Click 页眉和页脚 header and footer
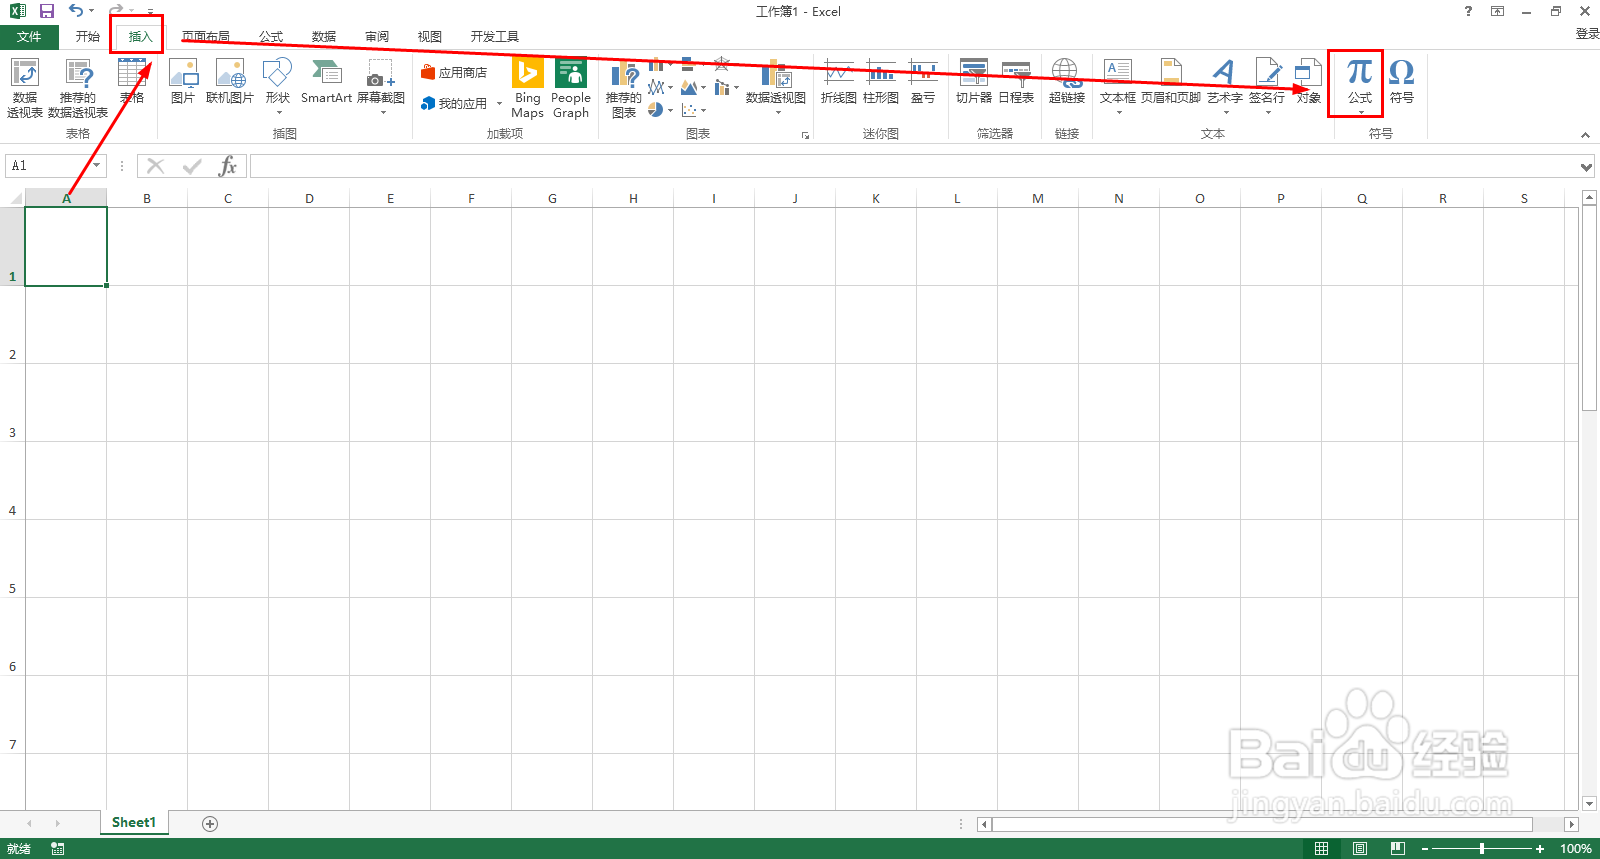This screenshot has width=1600, height=859. (1171, 82)
